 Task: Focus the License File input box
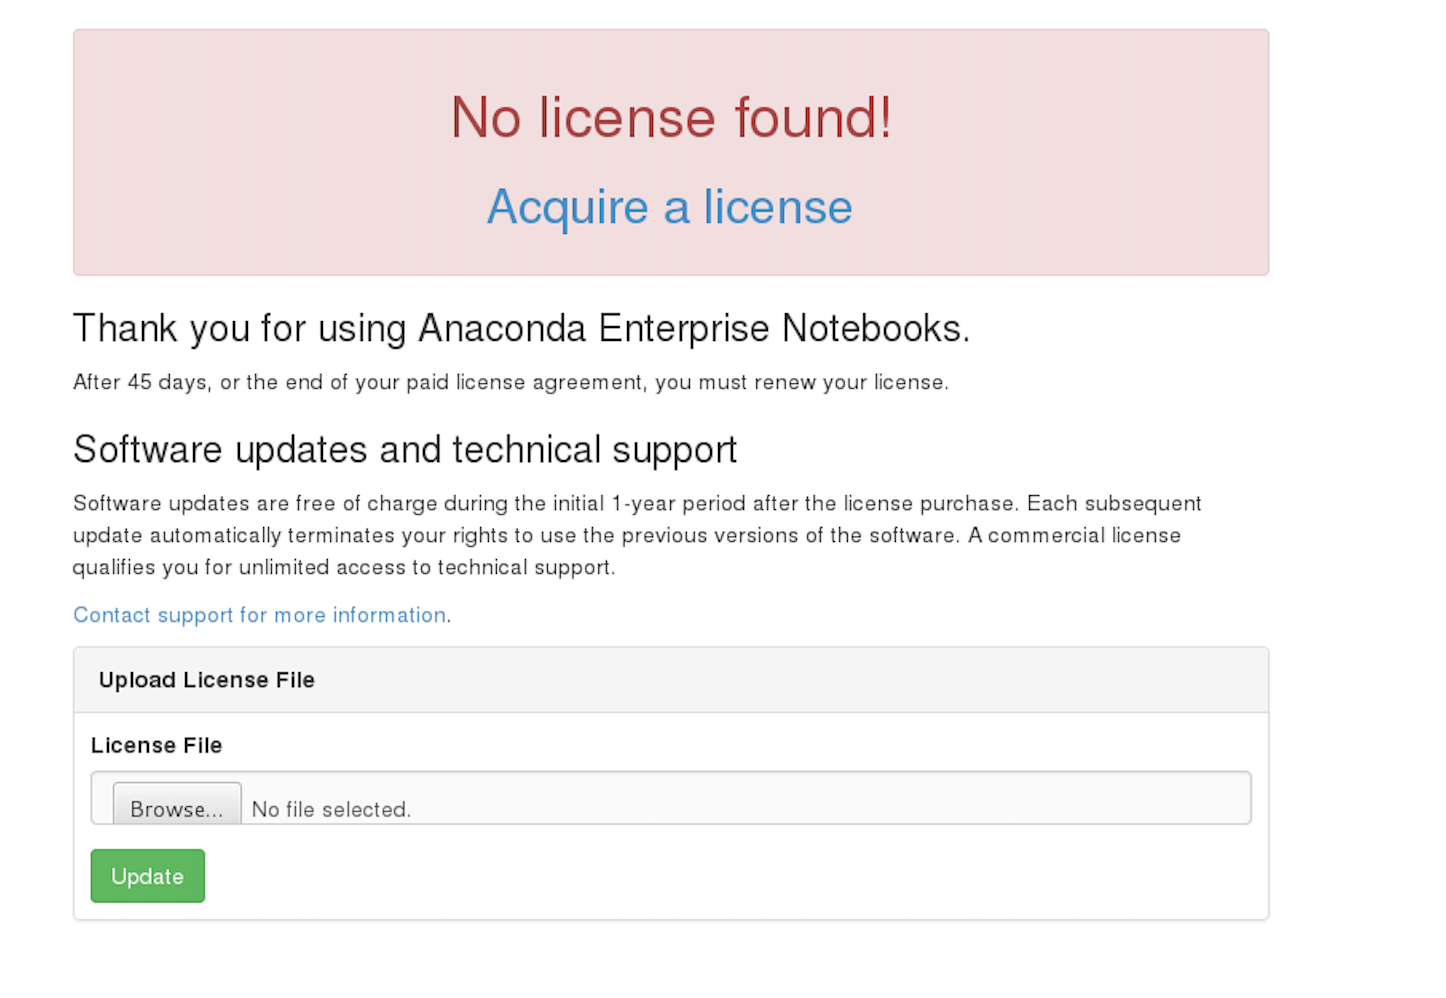(x=671, y=798)
